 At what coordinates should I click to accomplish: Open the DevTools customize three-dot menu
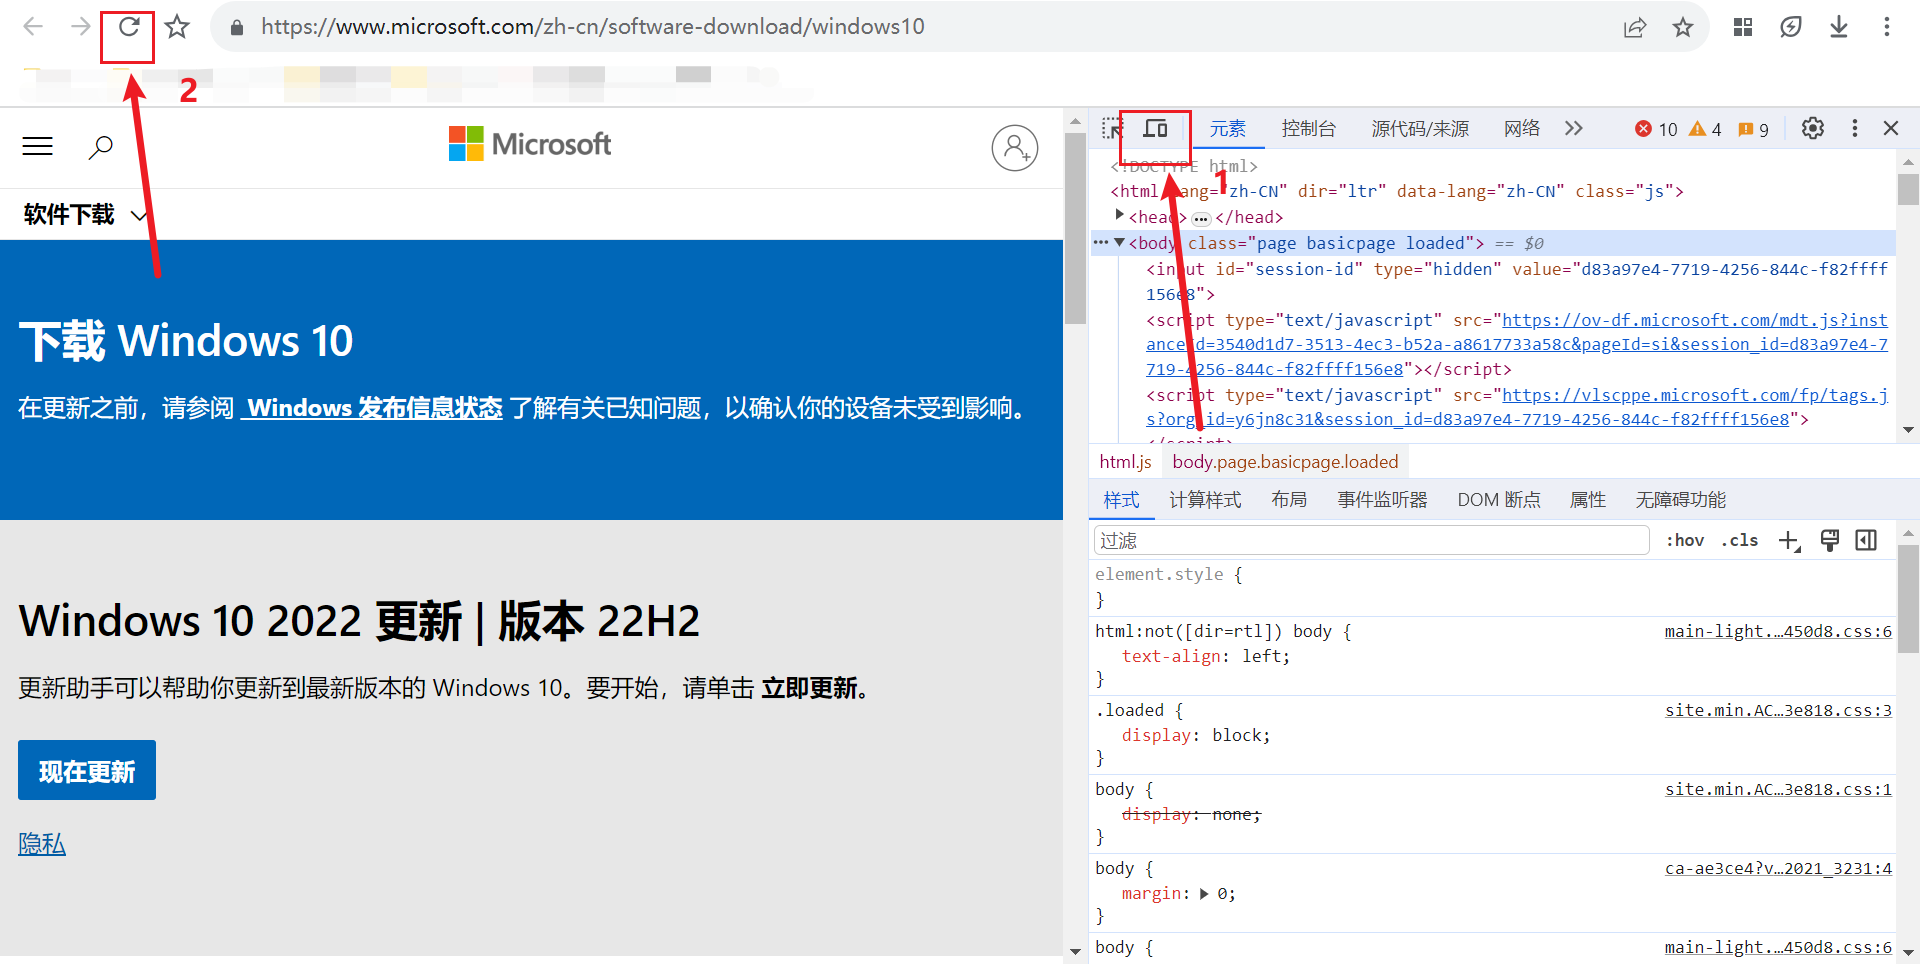1855,128
